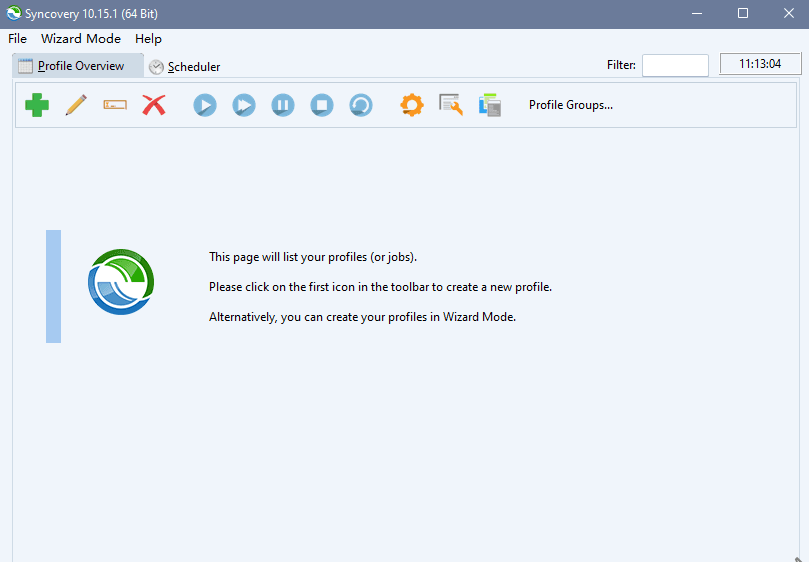This screenshot has height=562, width=809.
Task: Close the Syncovery window
Action: tap(789, 13)
